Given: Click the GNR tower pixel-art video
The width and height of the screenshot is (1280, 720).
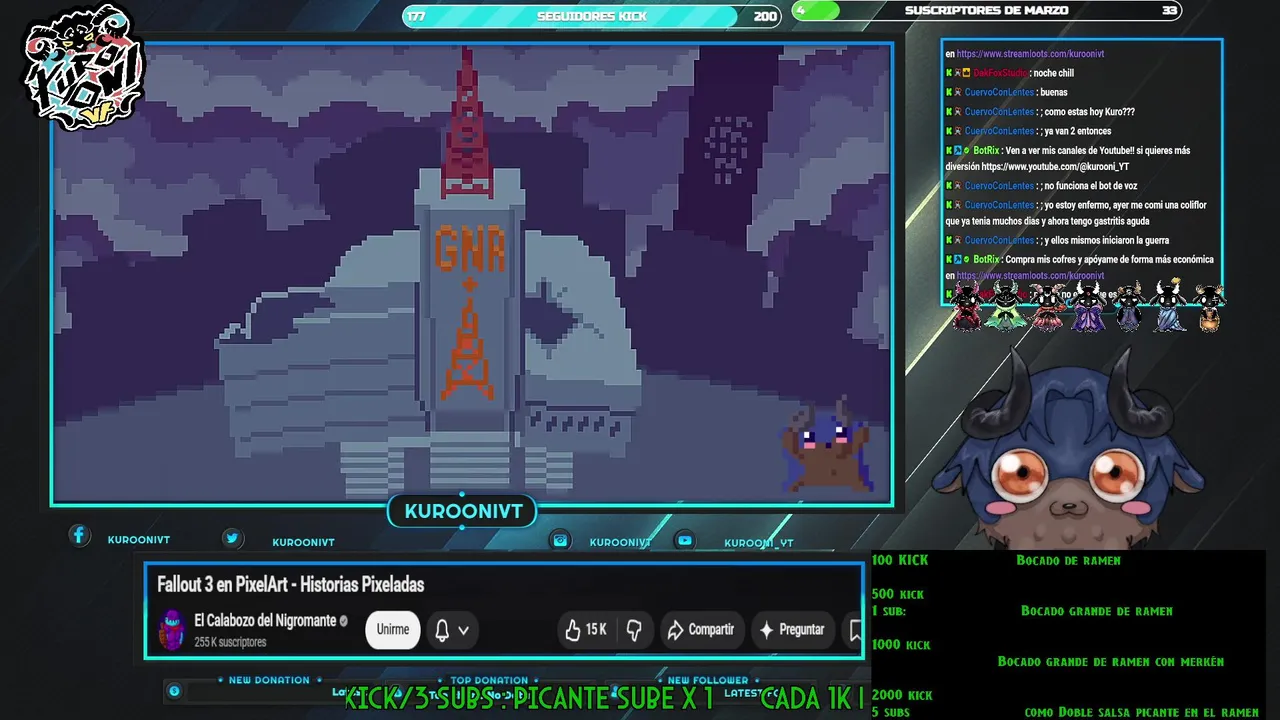Looking at the screenshot, I should (x=472, y=272).
